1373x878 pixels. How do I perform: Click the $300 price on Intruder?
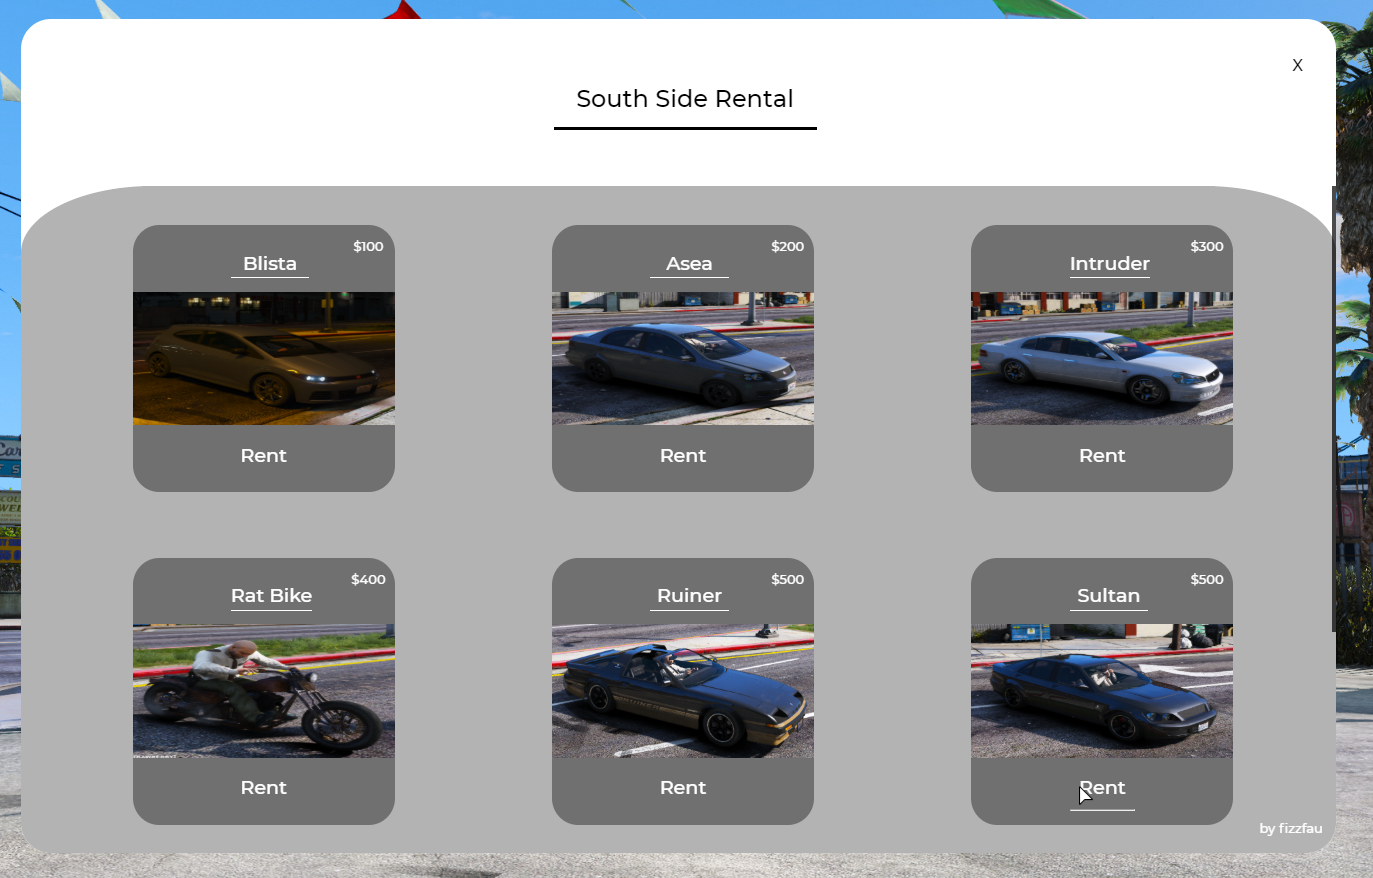[1207, 246]
